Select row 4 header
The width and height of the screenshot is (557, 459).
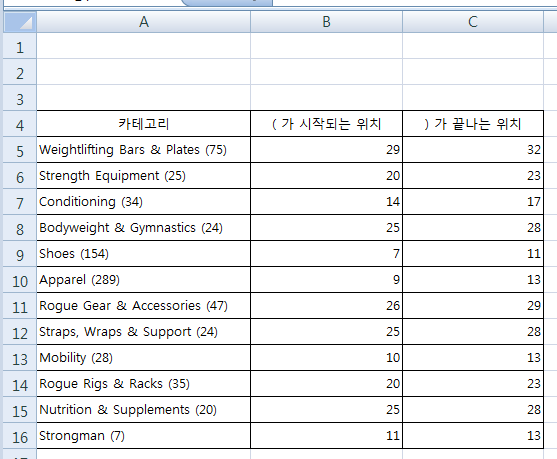tap(20, 124)
